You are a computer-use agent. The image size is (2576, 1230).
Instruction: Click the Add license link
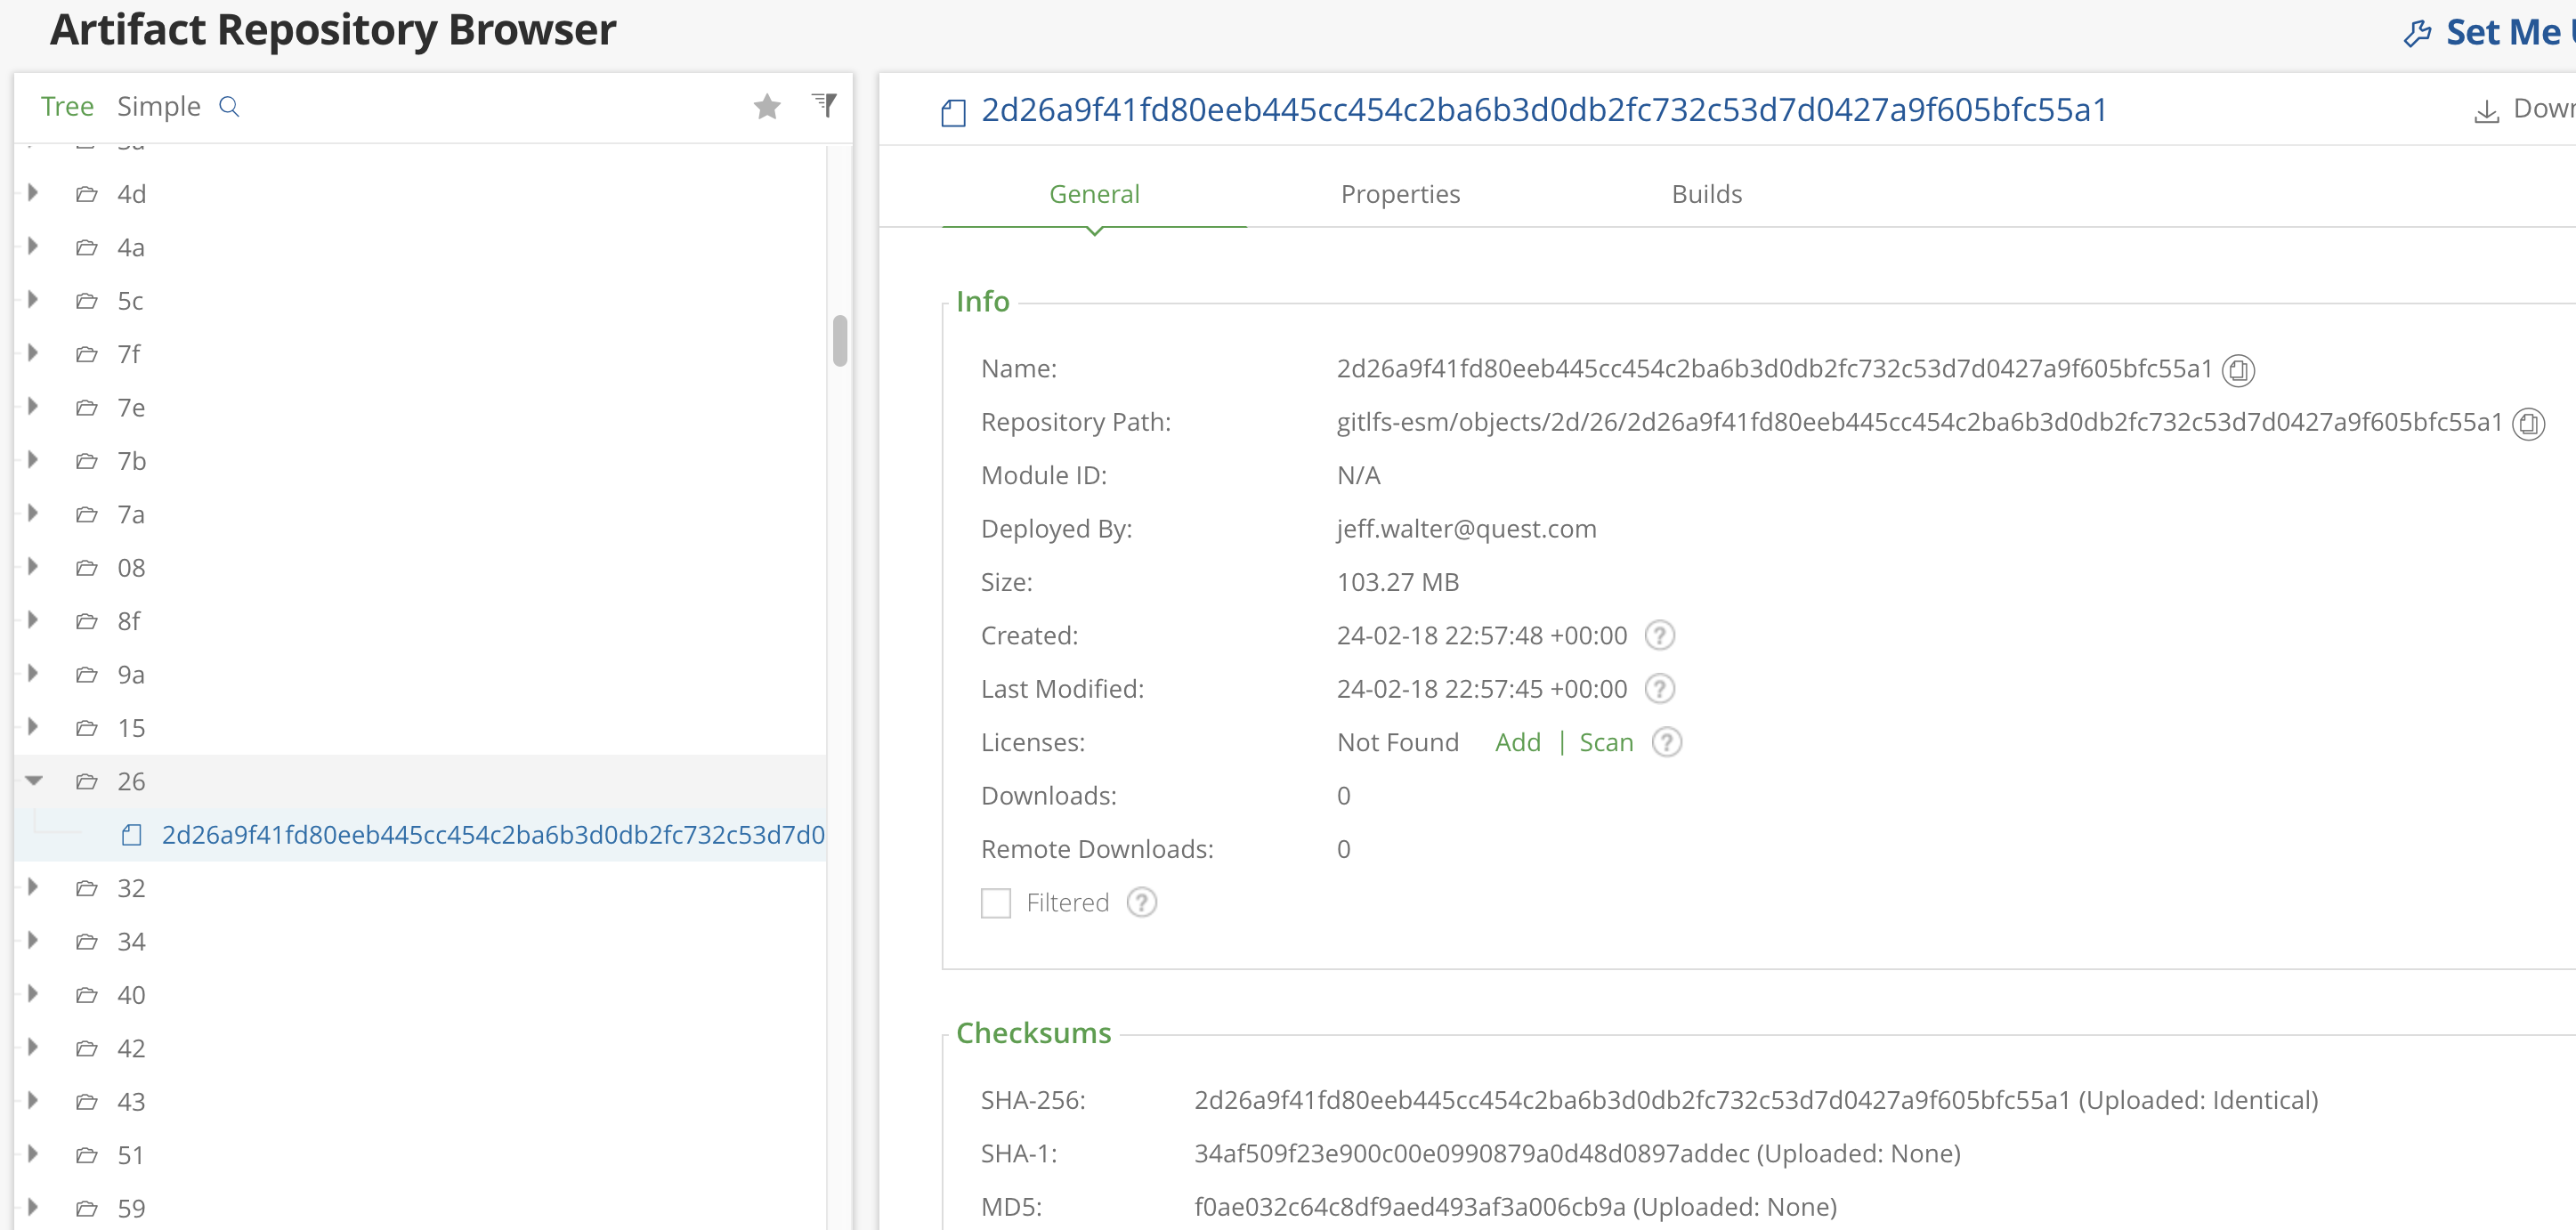(x=1517, y=742)
